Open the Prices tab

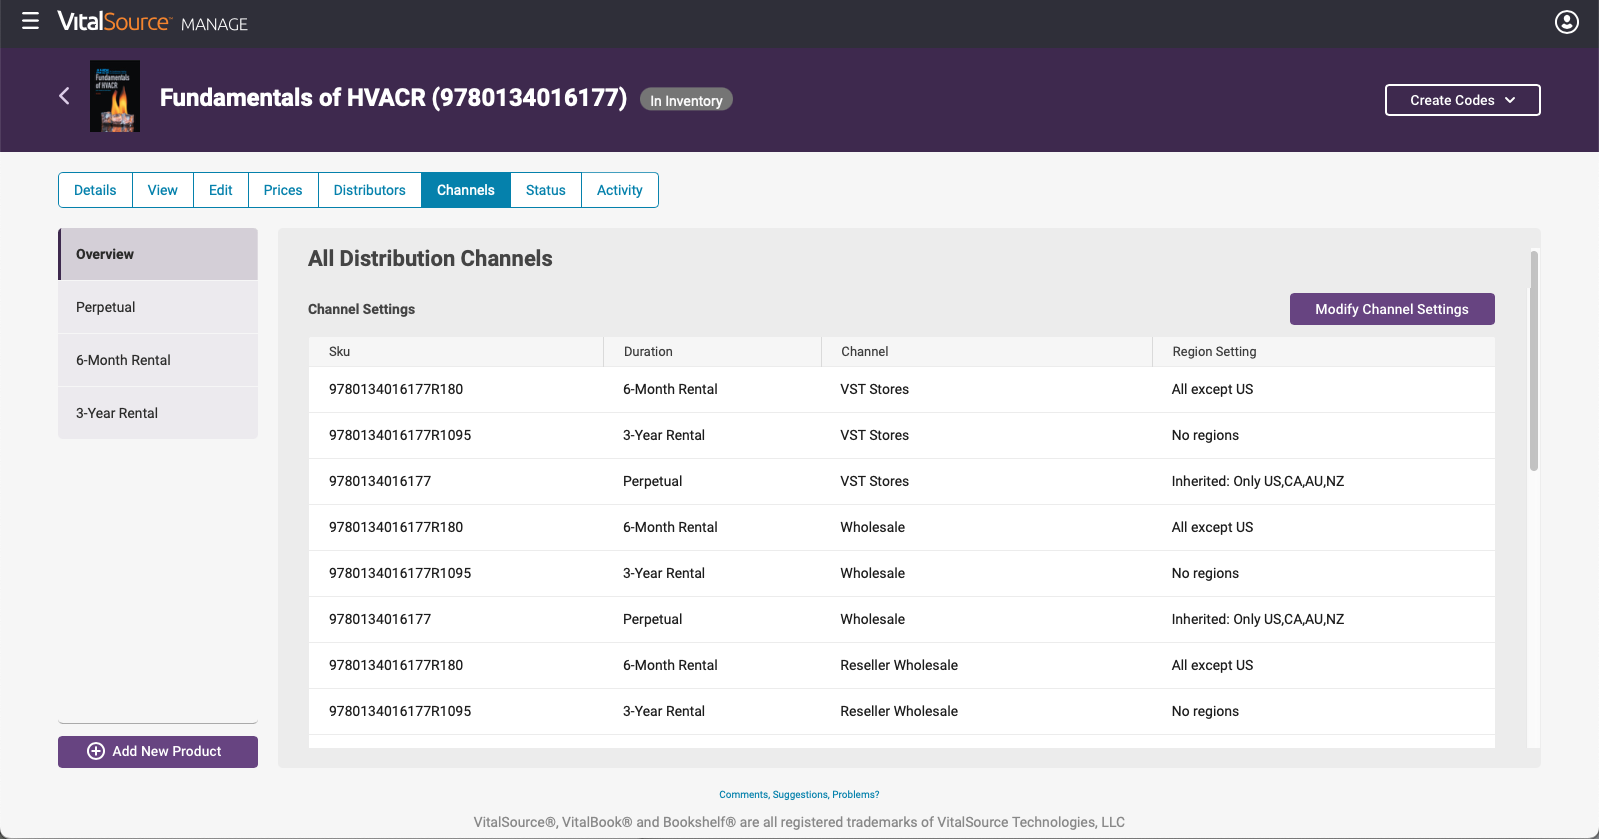pos(283,190)
